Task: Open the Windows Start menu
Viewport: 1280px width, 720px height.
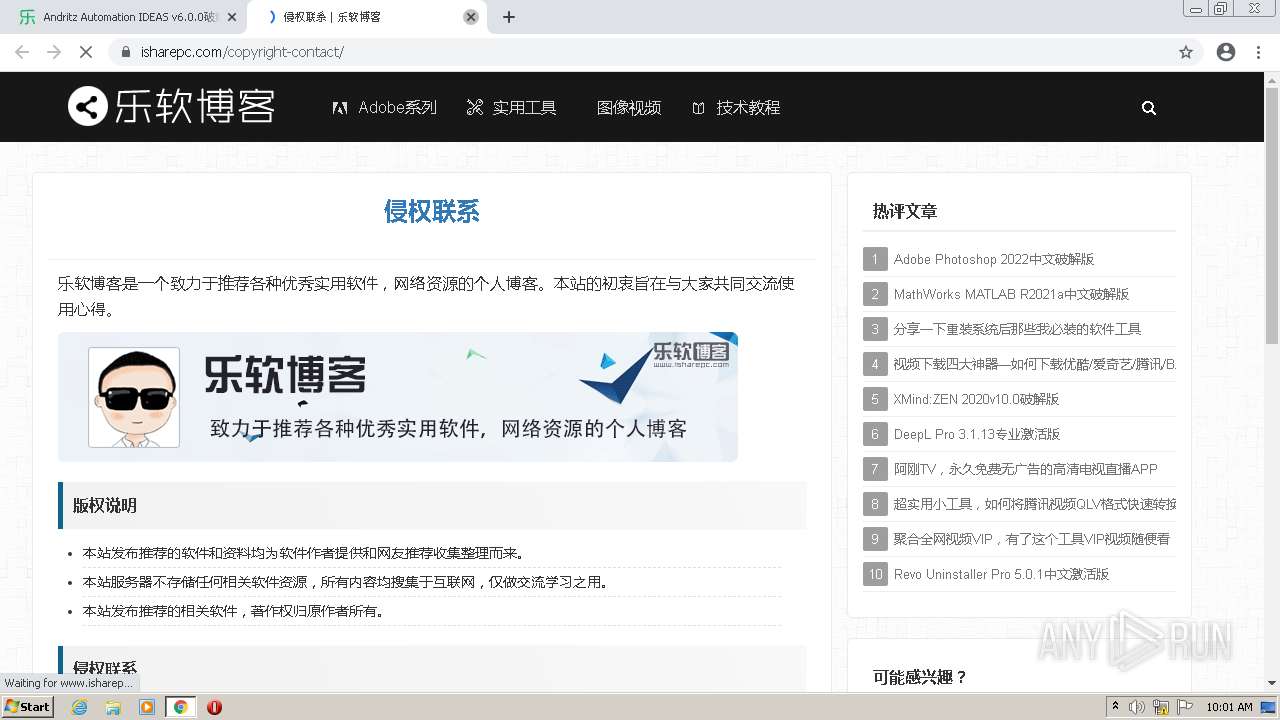Action: point(28,706)
